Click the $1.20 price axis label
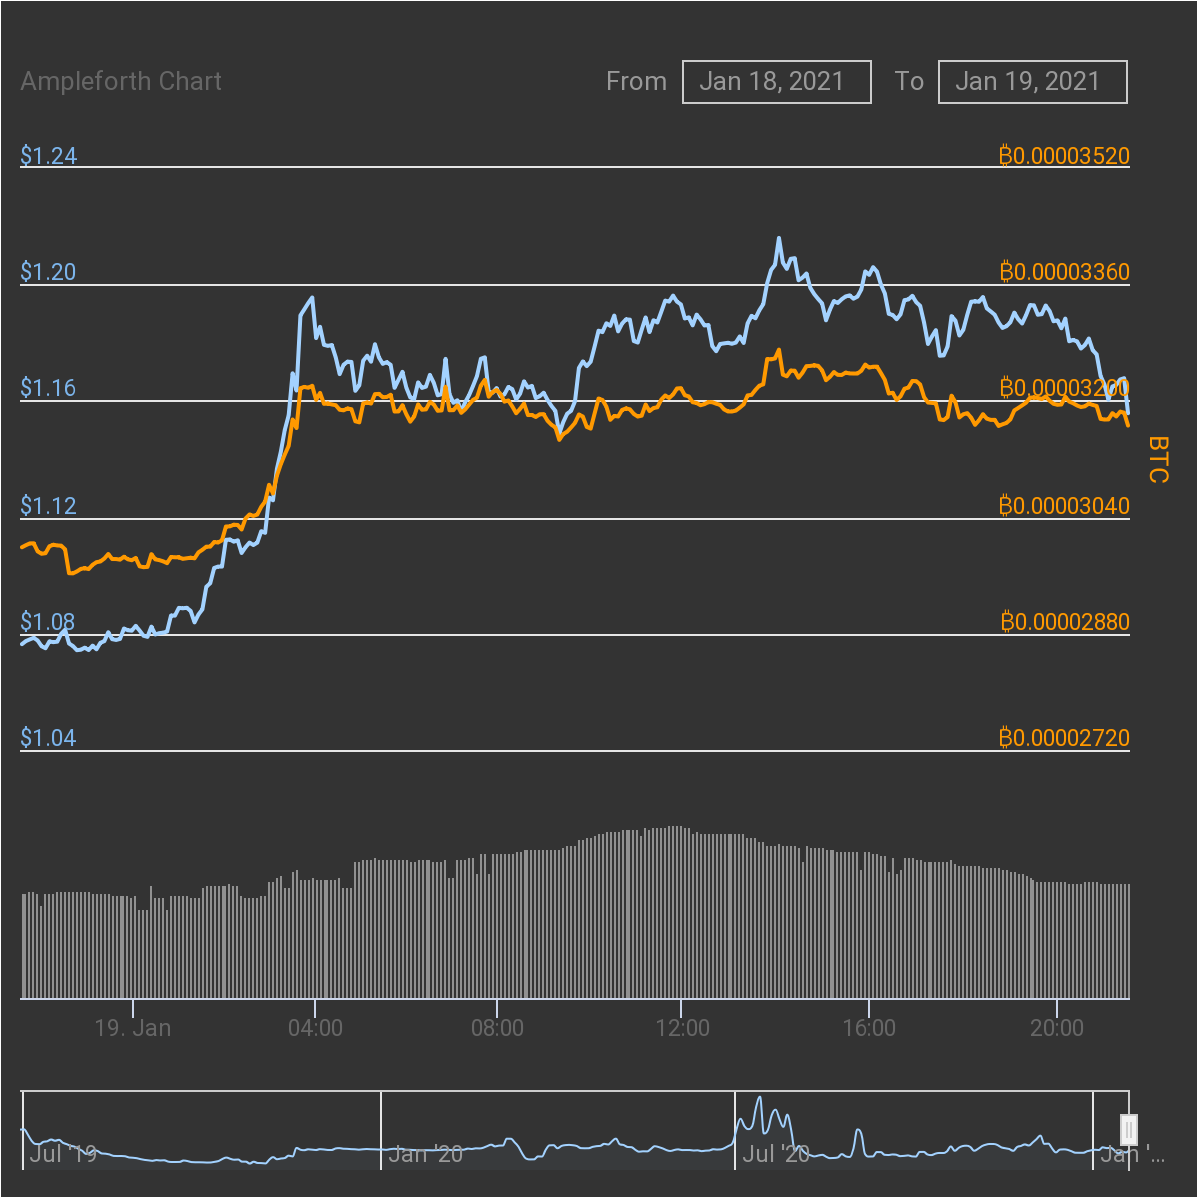Image resolution: width=1200 pixels, height=1200 pixels. click(x=49, y=272)
